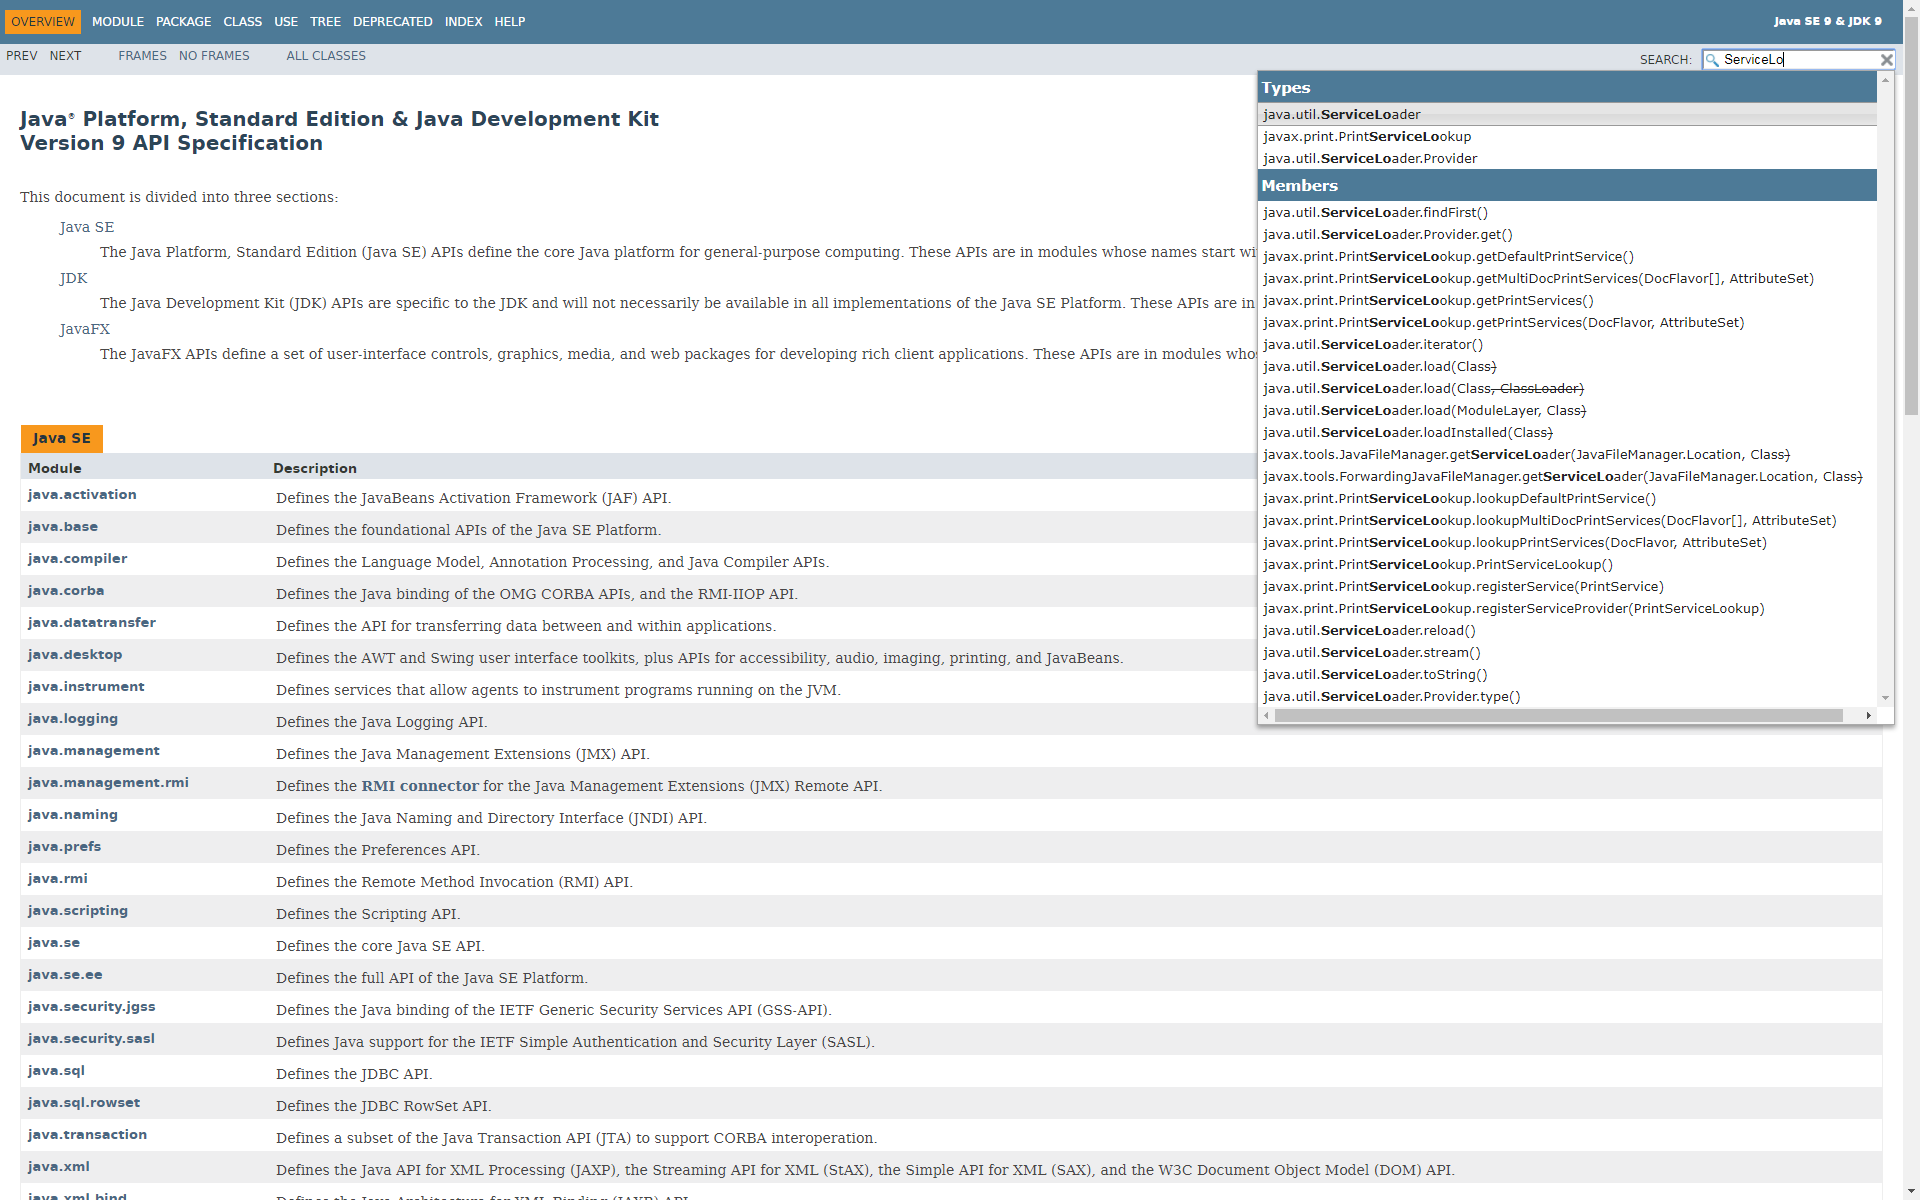
Task: Click the search input containing ServiceLo
Action: pos(1798,60)
